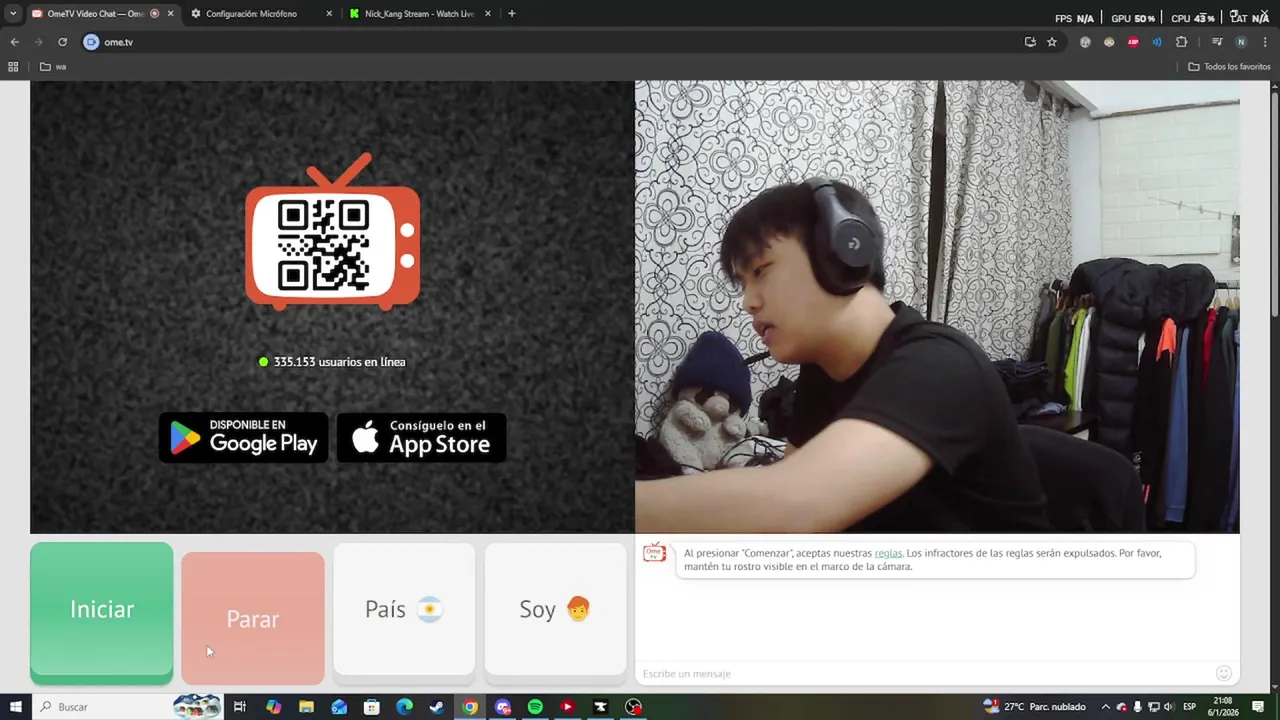Open the Chrome three-dot menu
1280x720 pixels.
[1265, 42]
